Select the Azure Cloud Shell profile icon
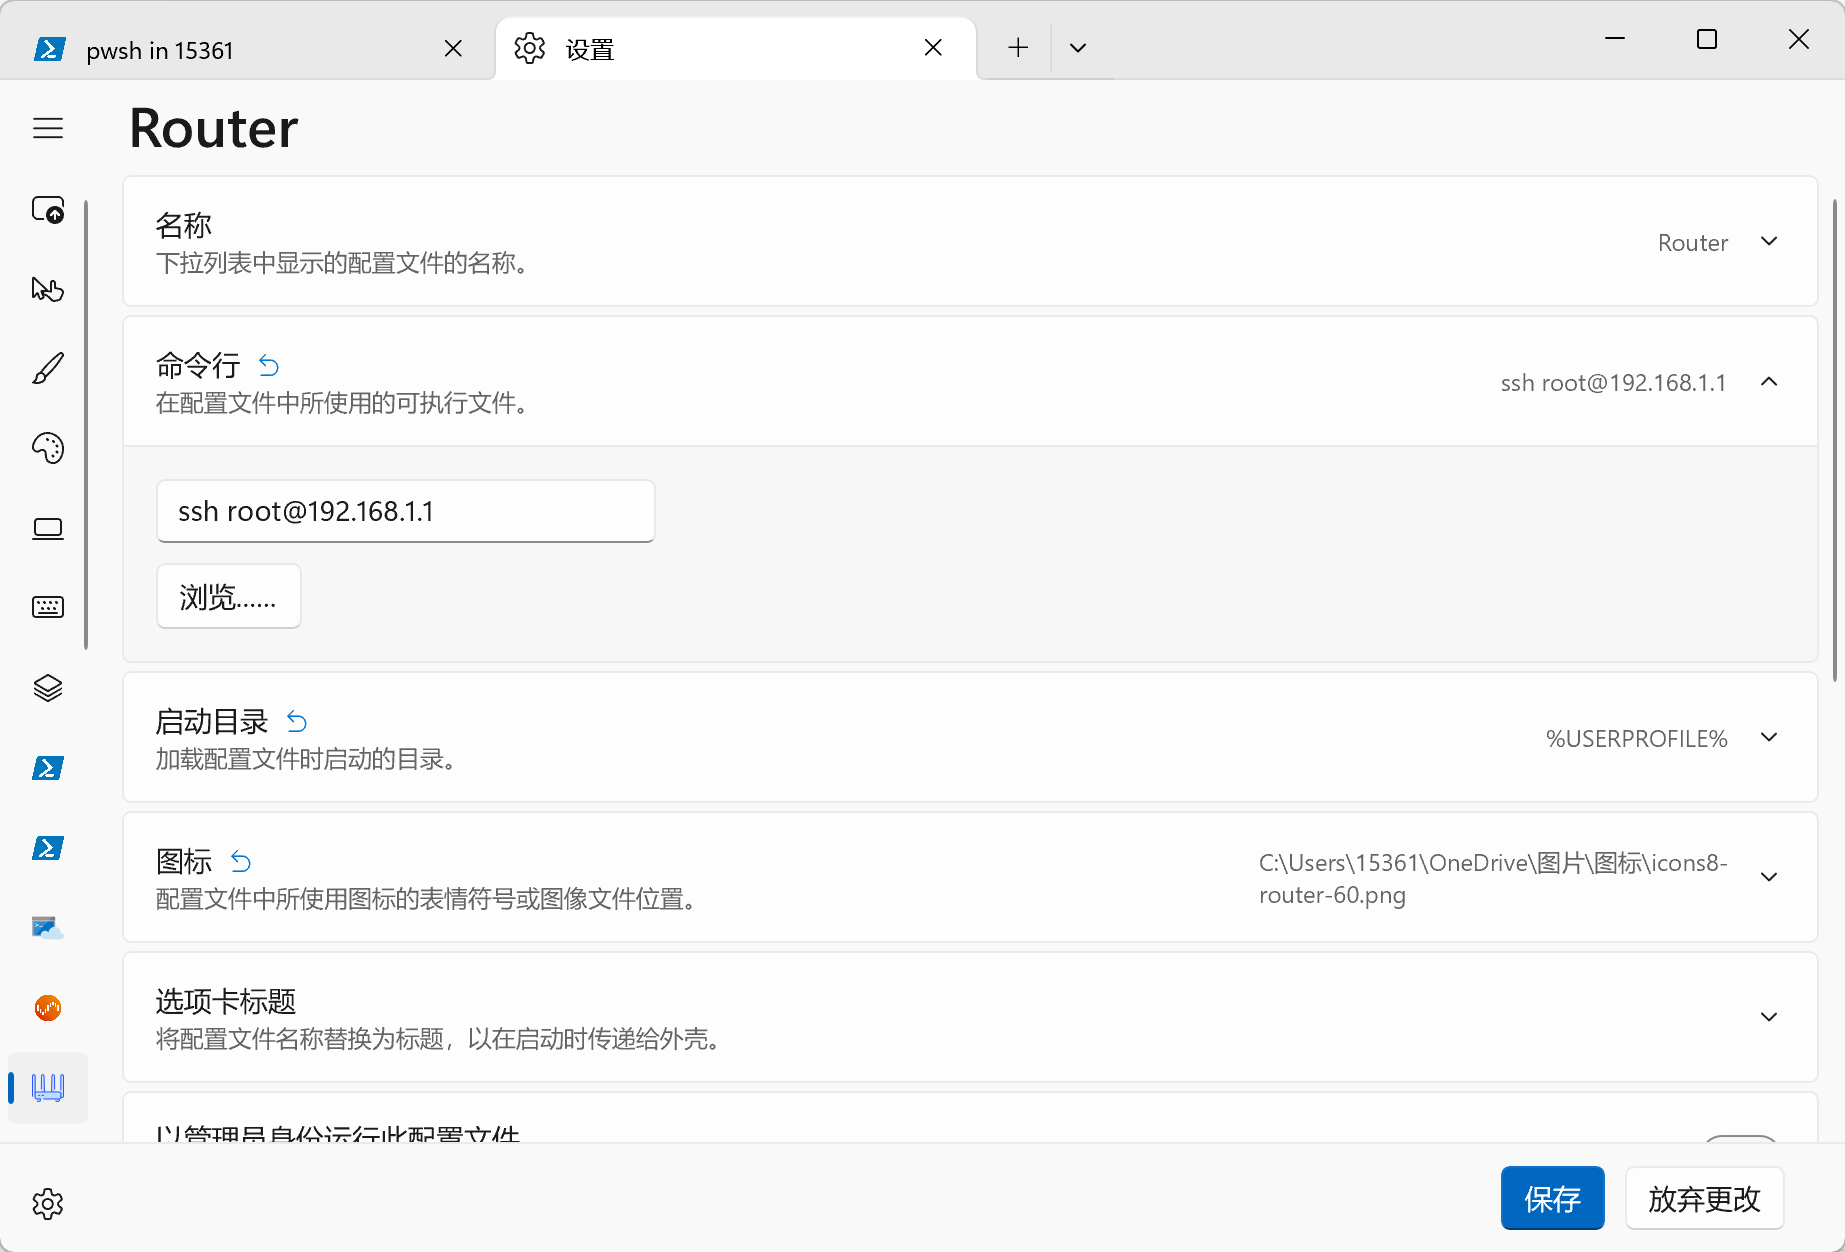Screen dimensions: 1845x1252 (48, 928)
